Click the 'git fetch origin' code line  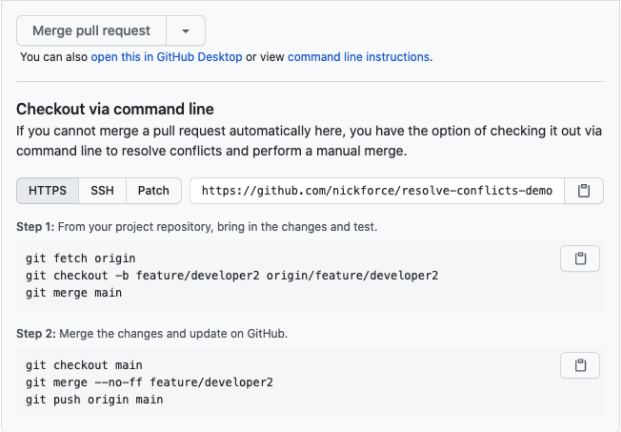click(x=81, y=259)
